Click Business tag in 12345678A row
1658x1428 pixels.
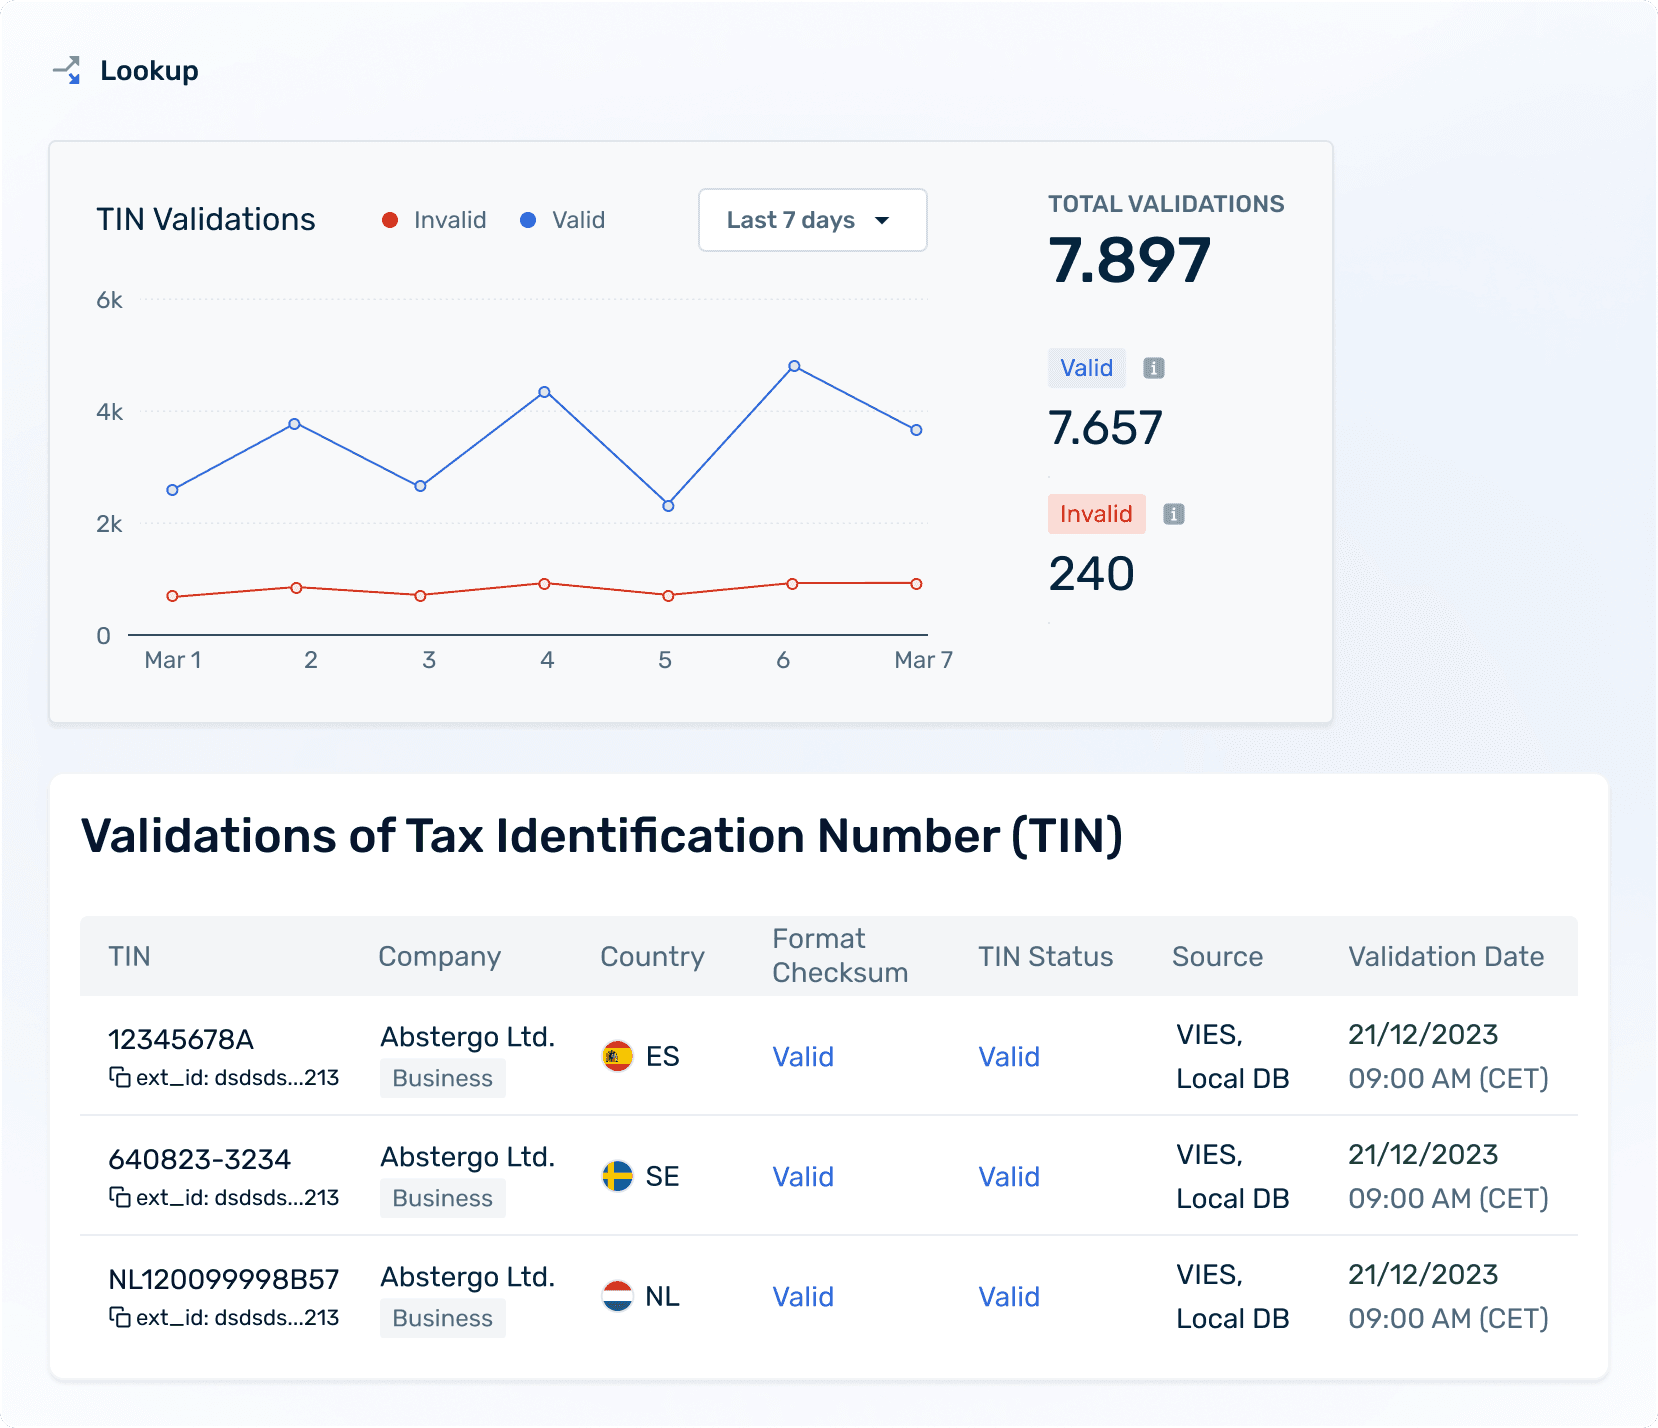(442, 1078)
